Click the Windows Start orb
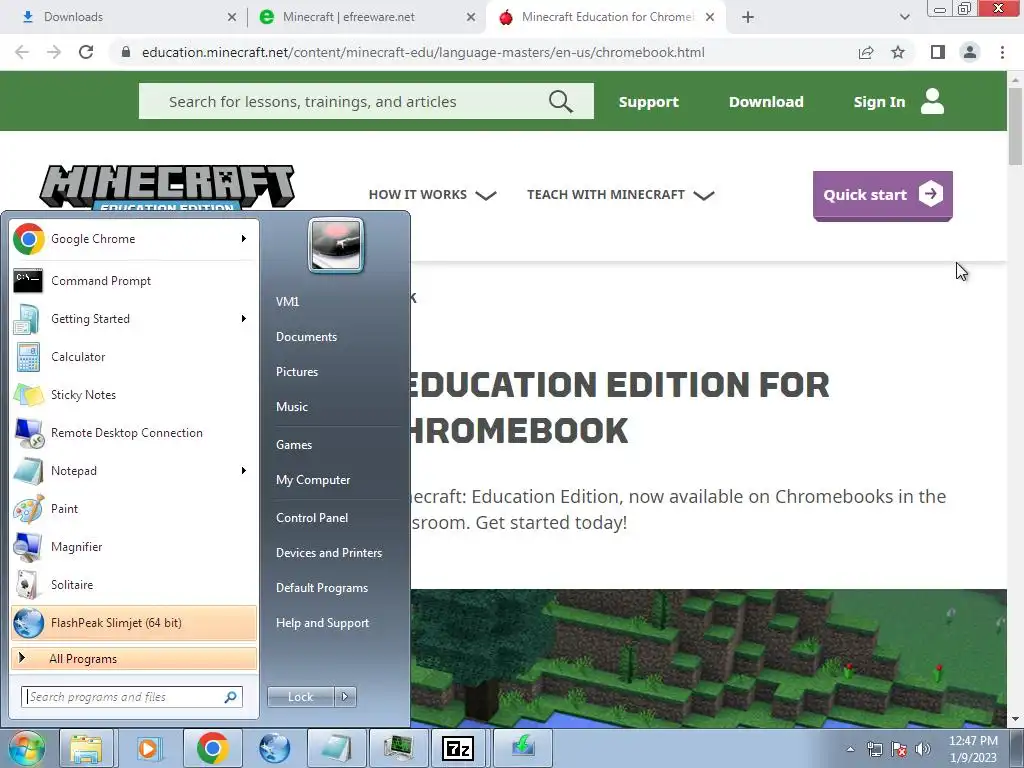 click(x=27, y=748)
